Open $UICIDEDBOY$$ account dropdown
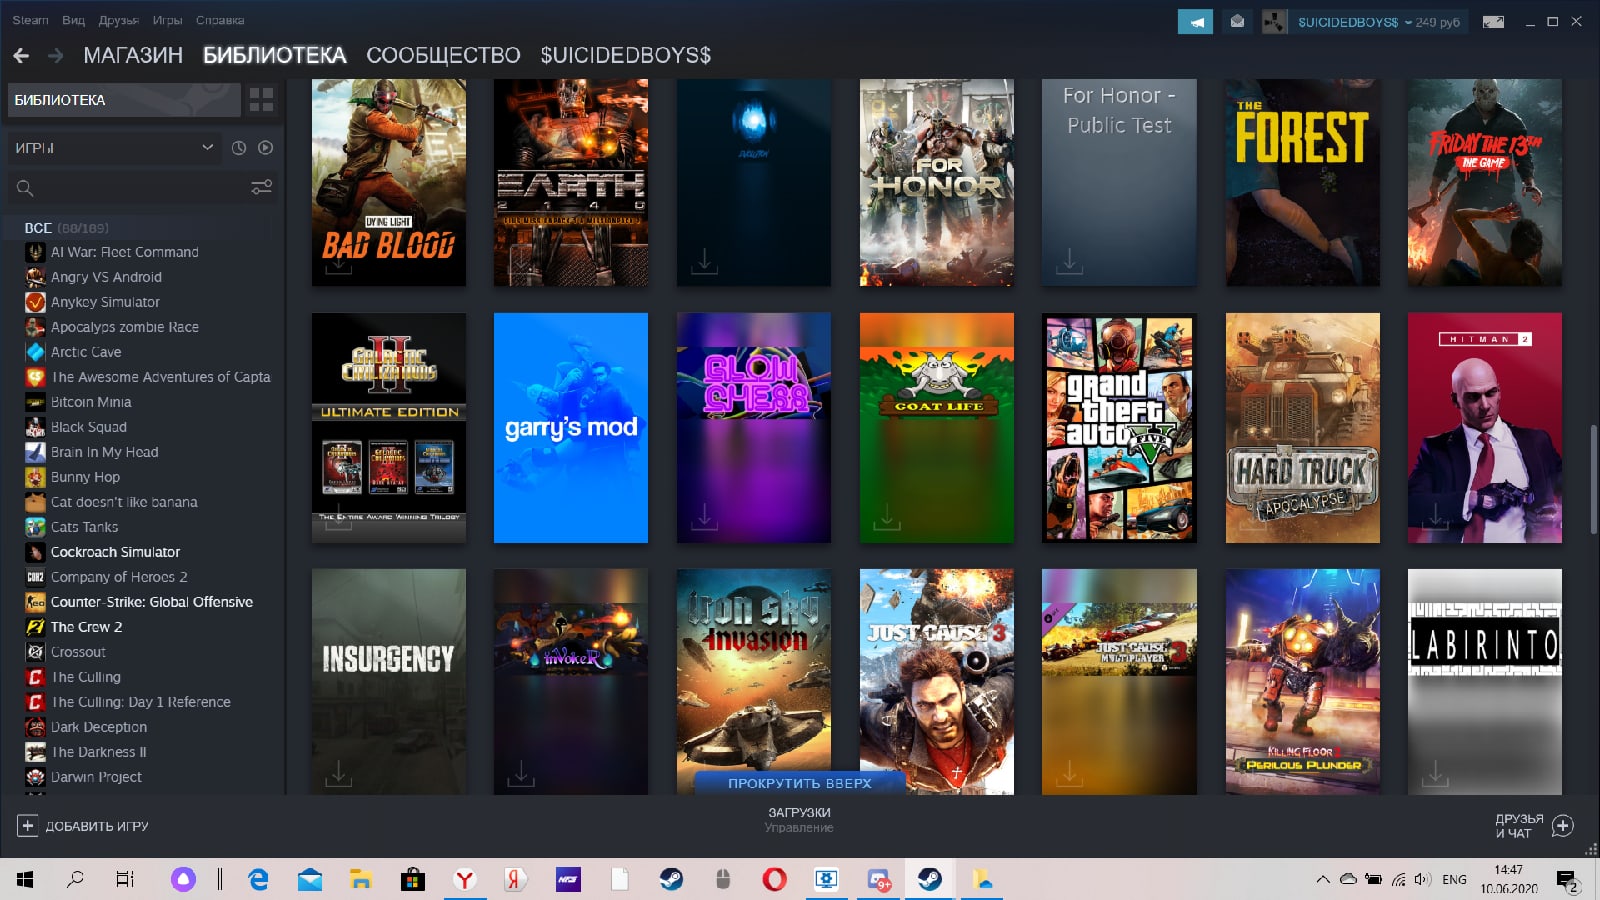 tap(1365, 22)
